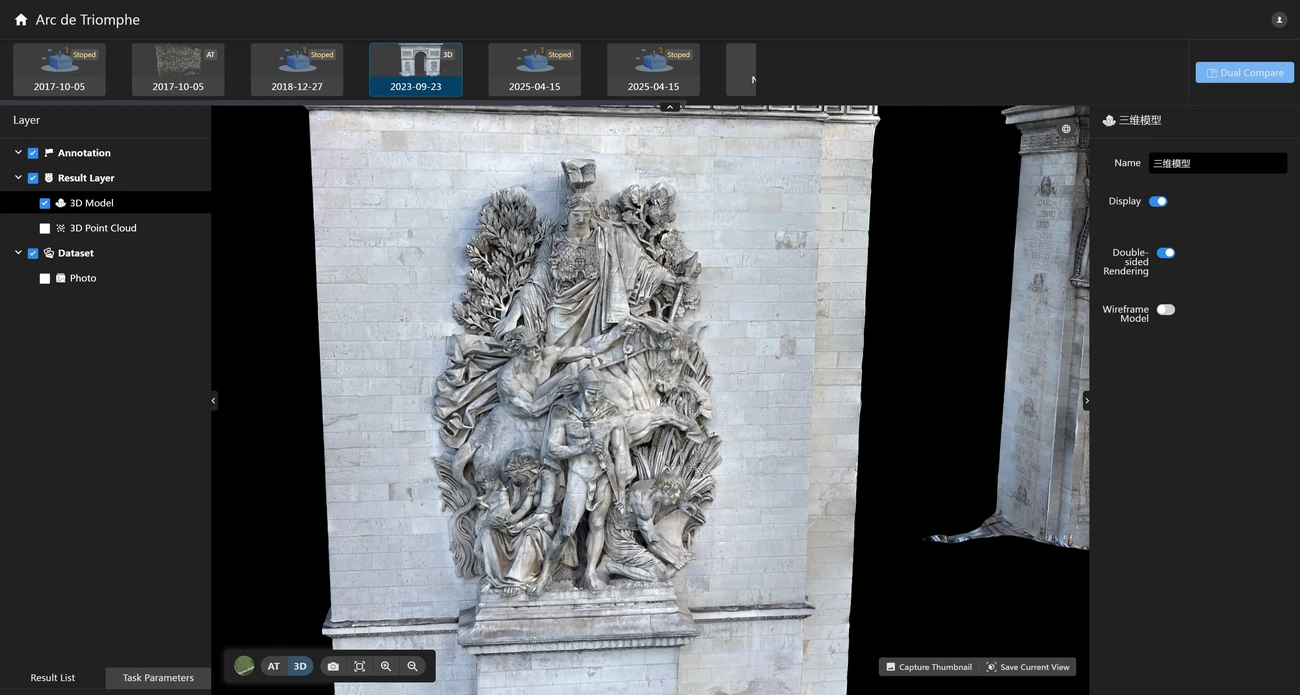
Task: Select the 2018-12-27 timeline thumbnail
Action: [297, 70]
